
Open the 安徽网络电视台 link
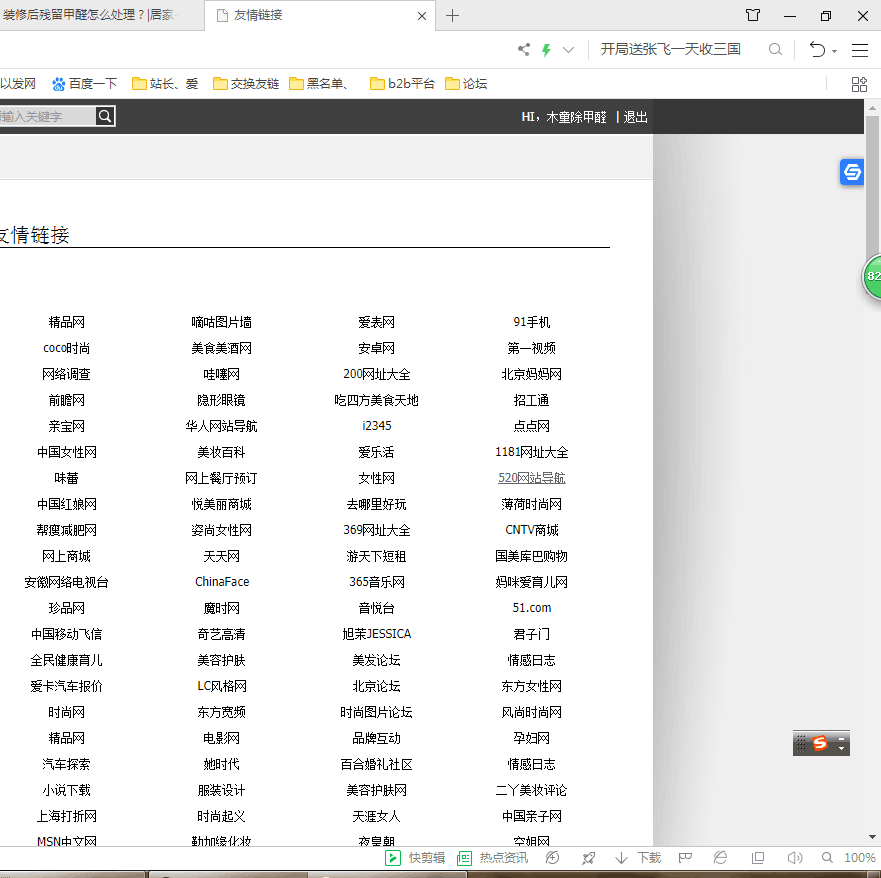click(x=66, y=582)
